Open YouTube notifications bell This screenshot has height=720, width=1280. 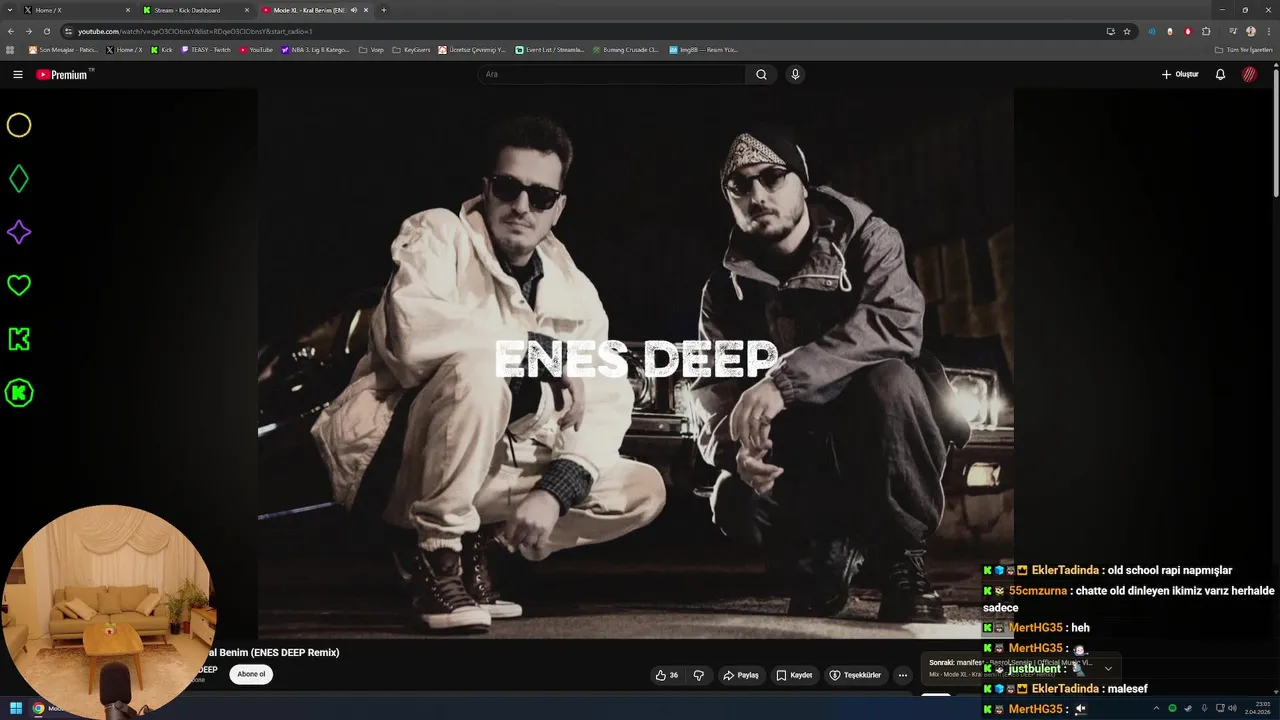[1220, 74]
